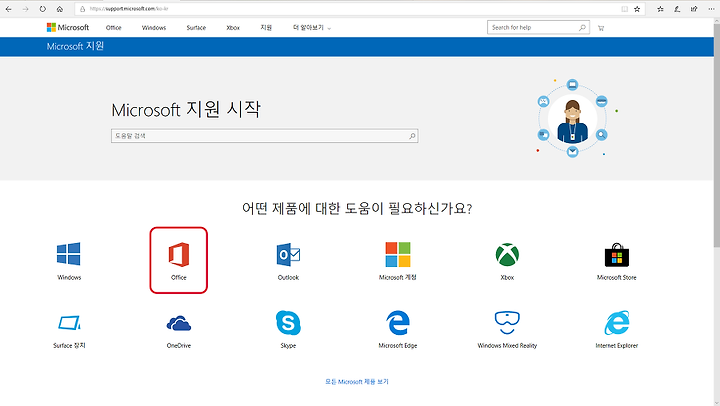This screenshot has height=406, width=720.
Task: Select the Microsoft Store bag icon
Action: (x=617, y=255)
